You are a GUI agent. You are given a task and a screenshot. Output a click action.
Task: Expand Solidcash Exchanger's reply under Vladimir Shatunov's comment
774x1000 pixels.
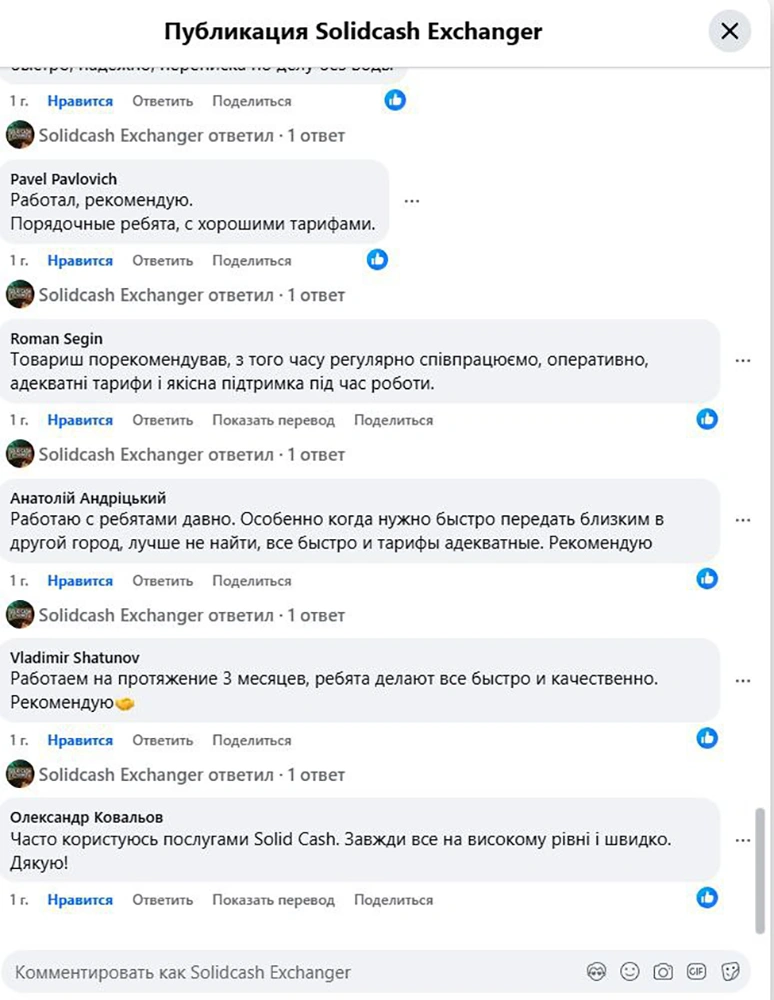click(x=191, y=774)
